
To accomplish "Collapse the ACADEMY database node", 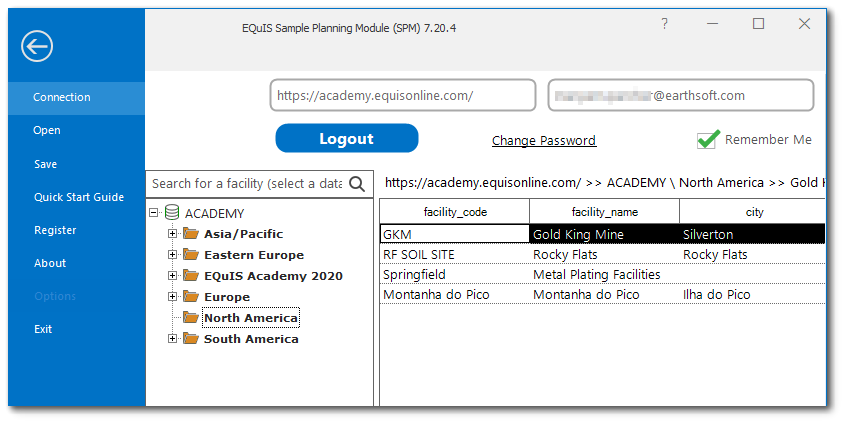I will pos(154,213).
